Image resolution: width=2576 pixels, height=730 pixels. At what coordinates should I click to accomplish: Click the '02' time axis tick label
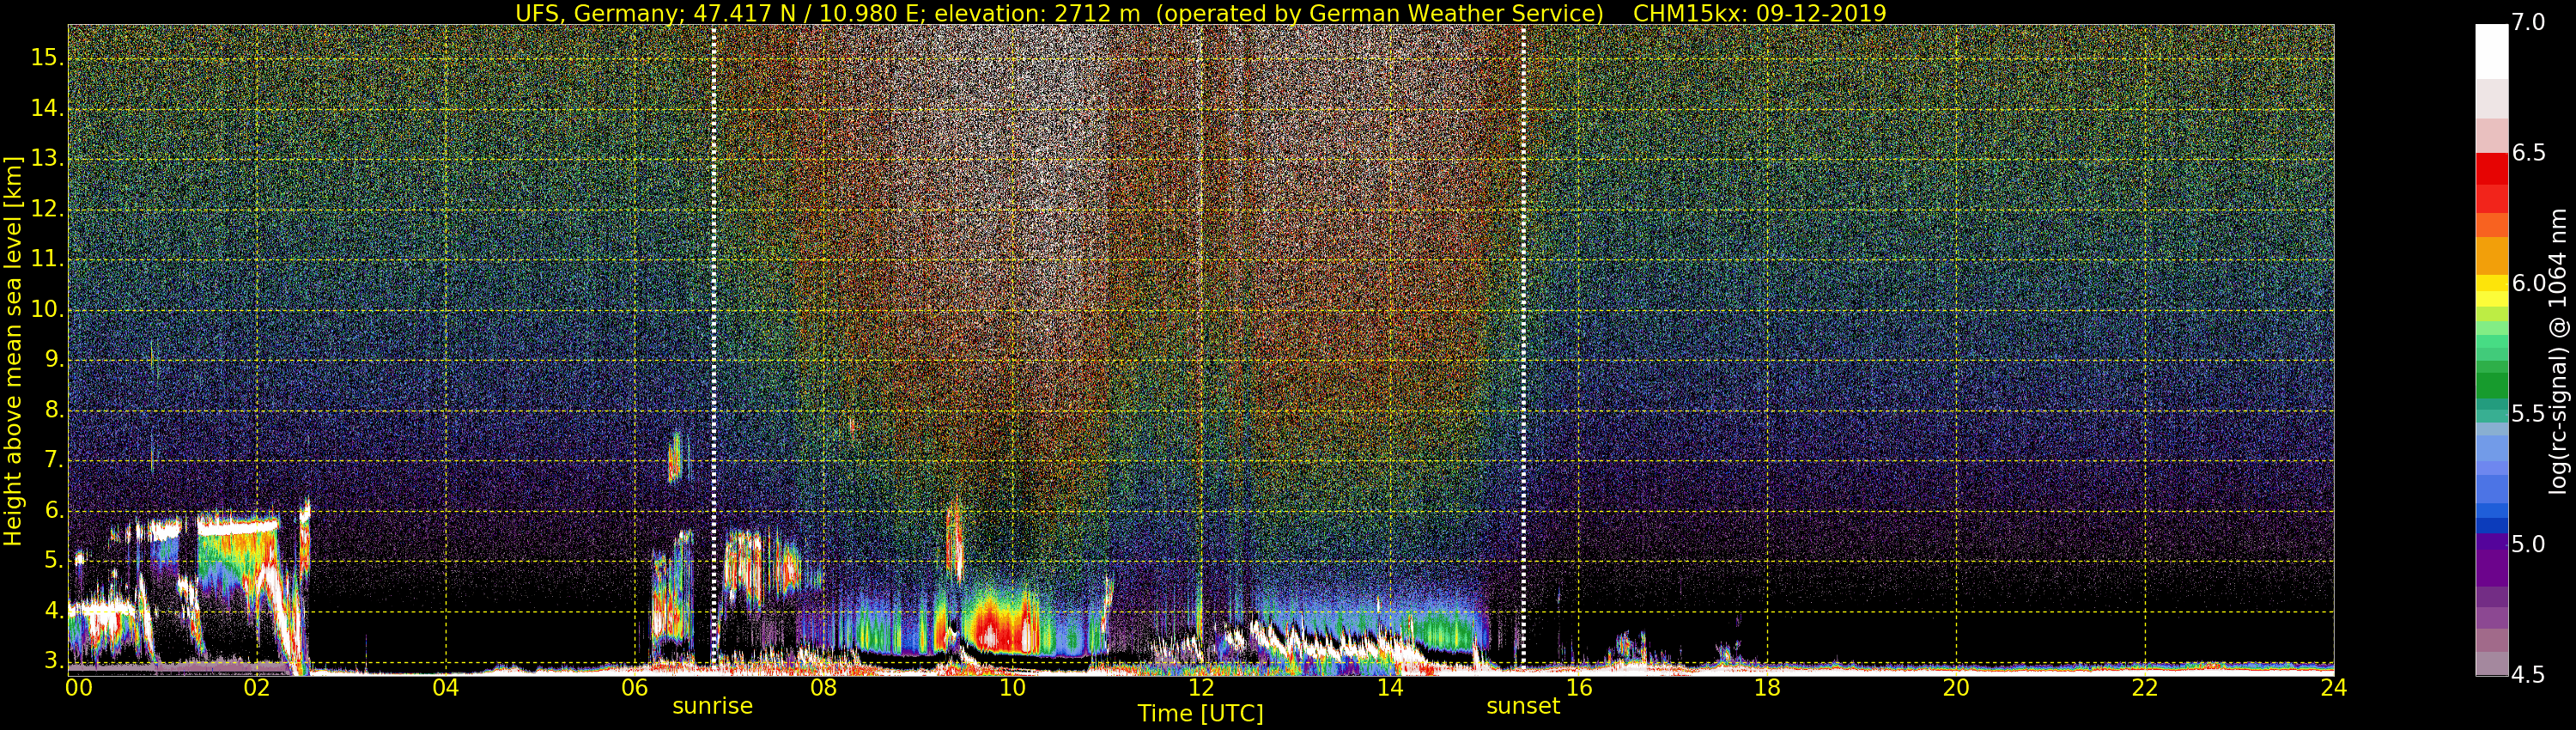(257, 688)
